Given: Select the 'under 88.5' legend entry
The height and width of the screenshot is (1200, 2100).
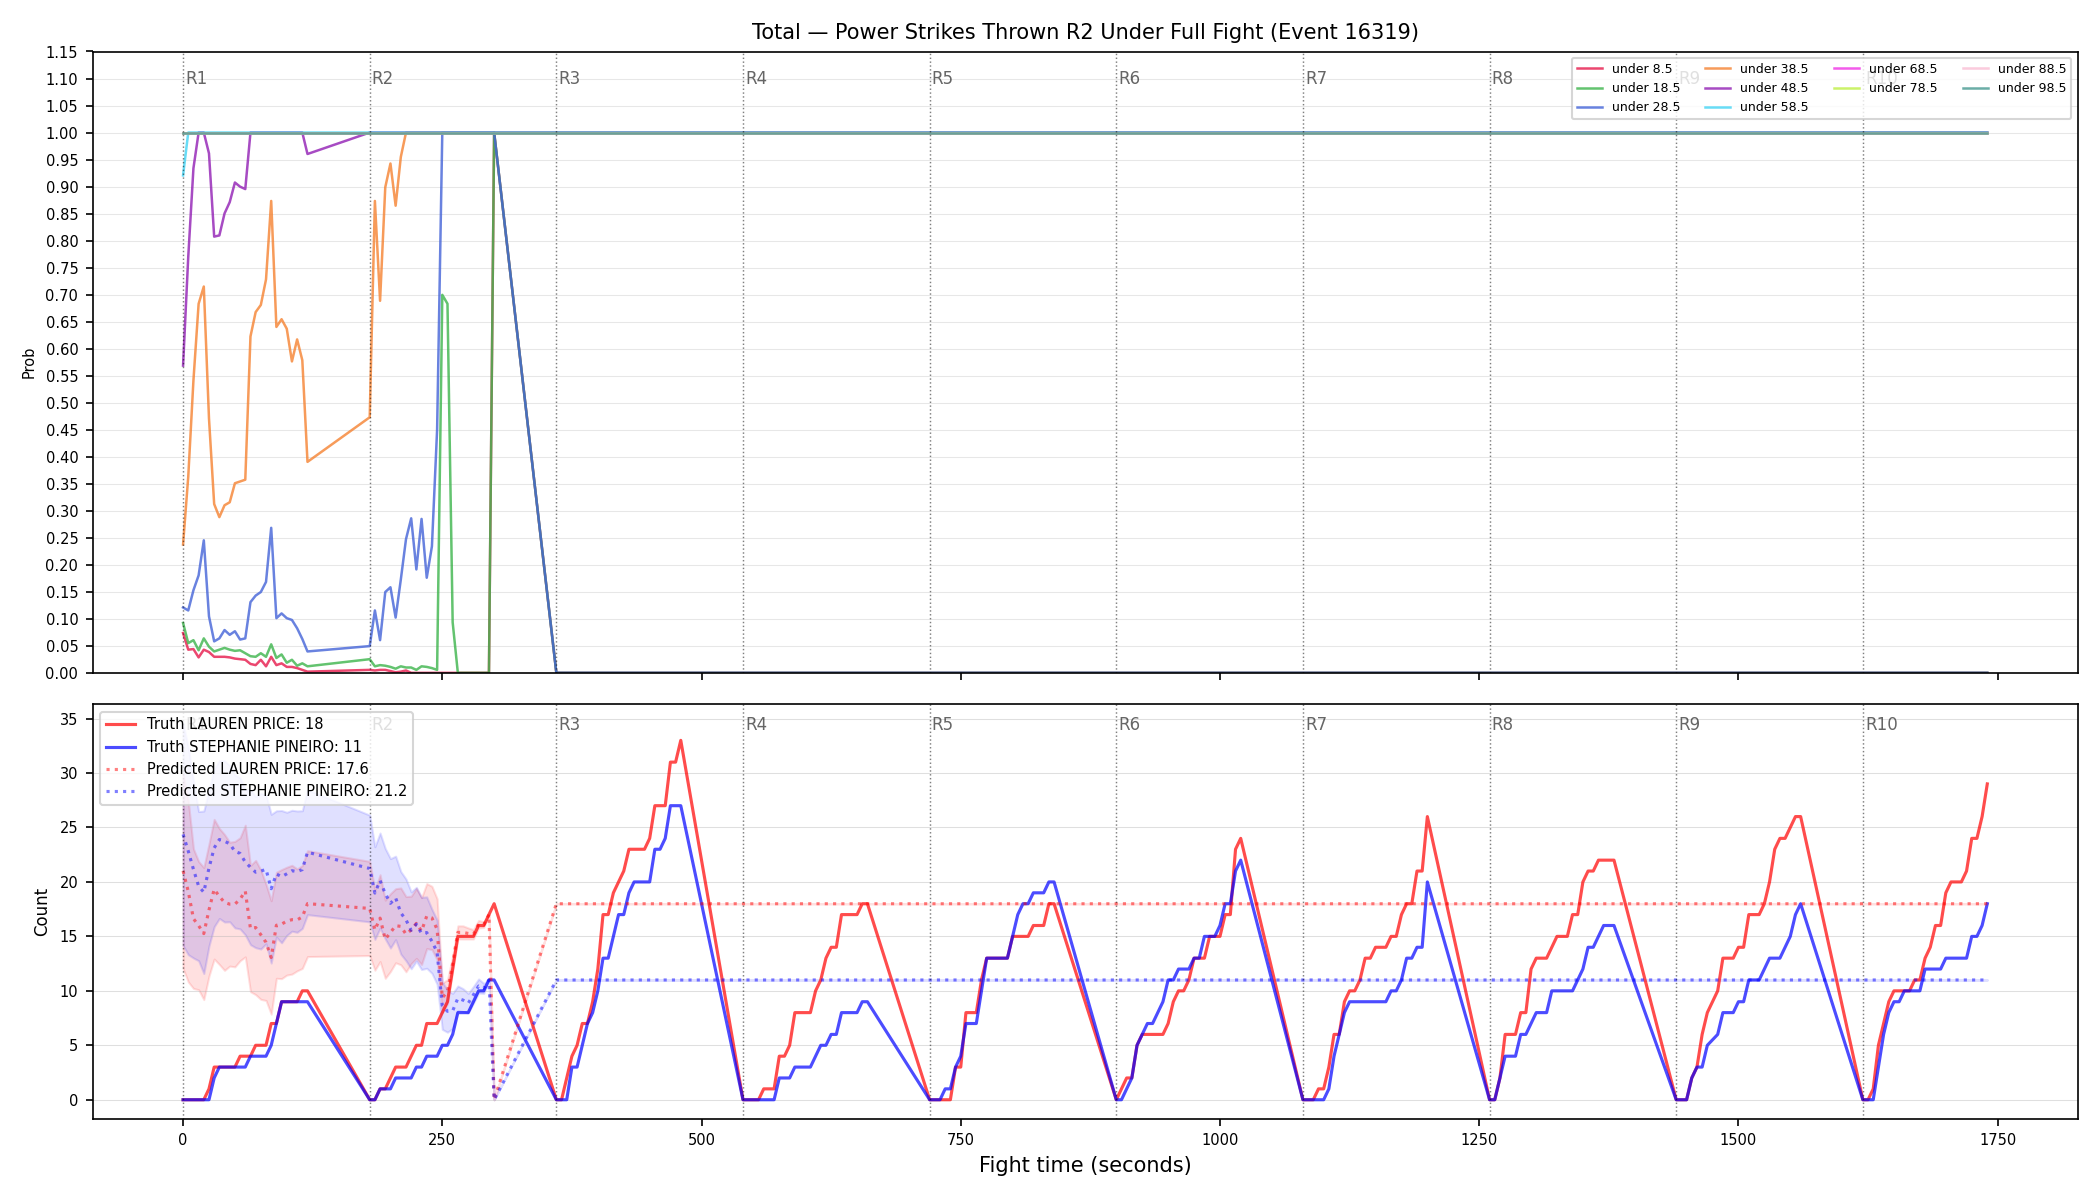Looking at the screenshot, I should [x=2014, y=69].
